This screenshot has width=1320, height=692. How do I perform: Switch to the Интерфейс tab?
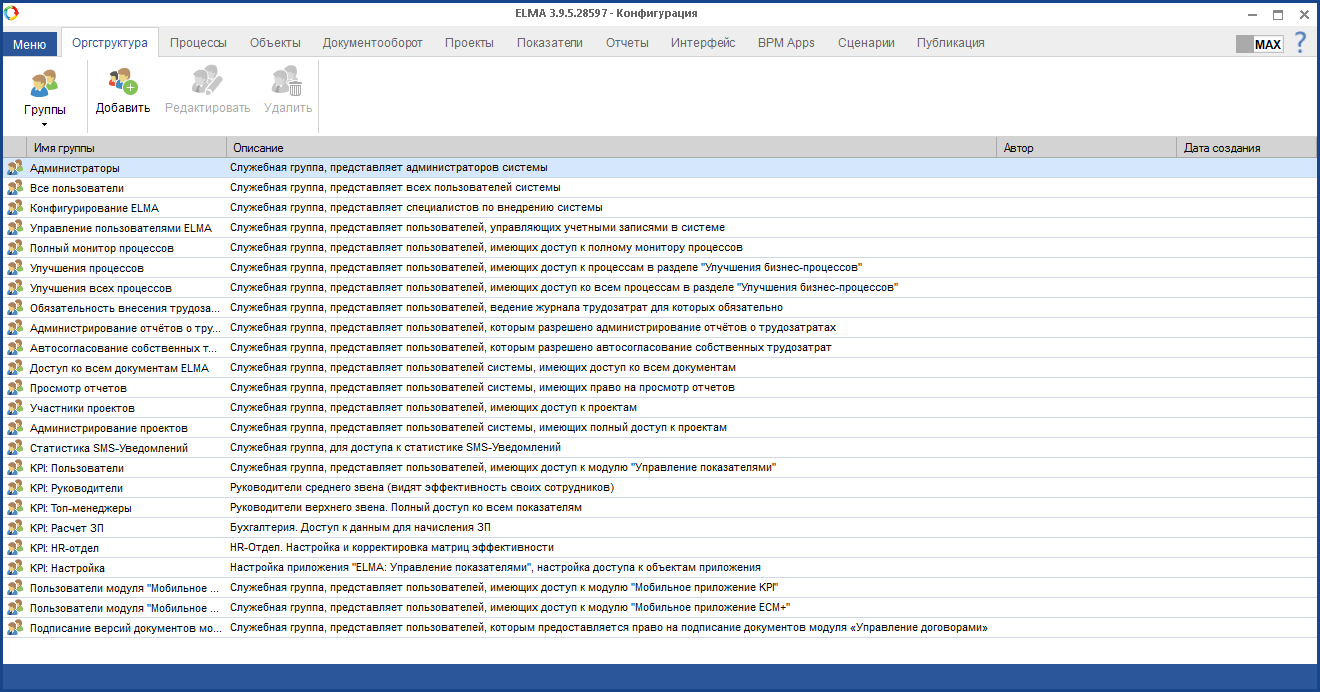(703, 43)
